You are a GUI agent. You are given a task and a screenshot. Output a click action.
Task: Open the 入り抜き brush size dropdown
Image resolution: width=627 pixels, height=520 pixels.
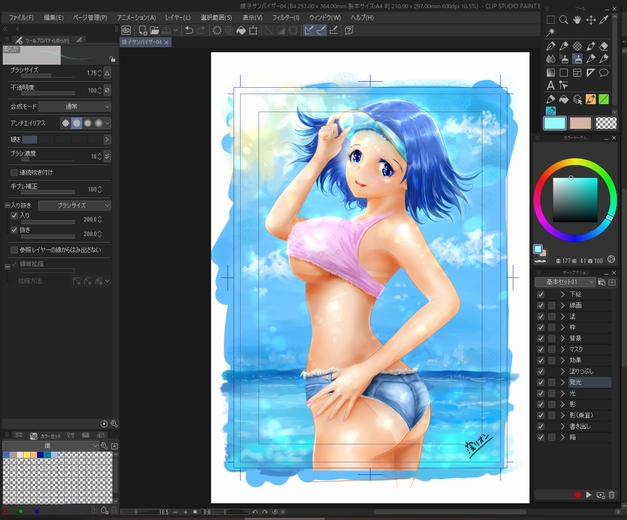coord(74,205)
